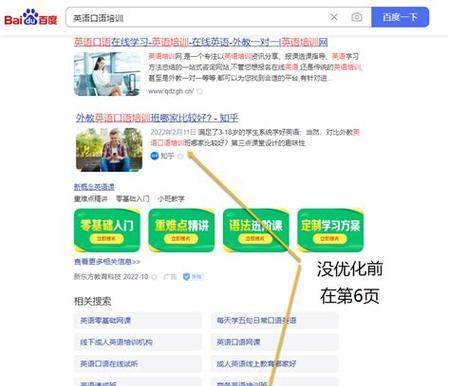Open thumbnail of woman with laptop
Image resolution: width=450 pixels, height=386 pixels.
[x=107, y=74]
